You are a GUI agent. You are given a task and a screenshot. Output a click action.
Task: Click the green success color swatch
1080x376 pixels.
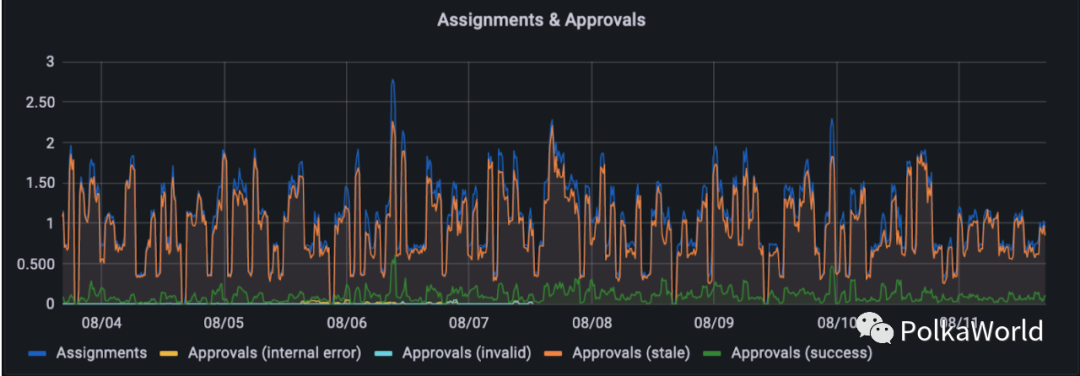[712, 354]
